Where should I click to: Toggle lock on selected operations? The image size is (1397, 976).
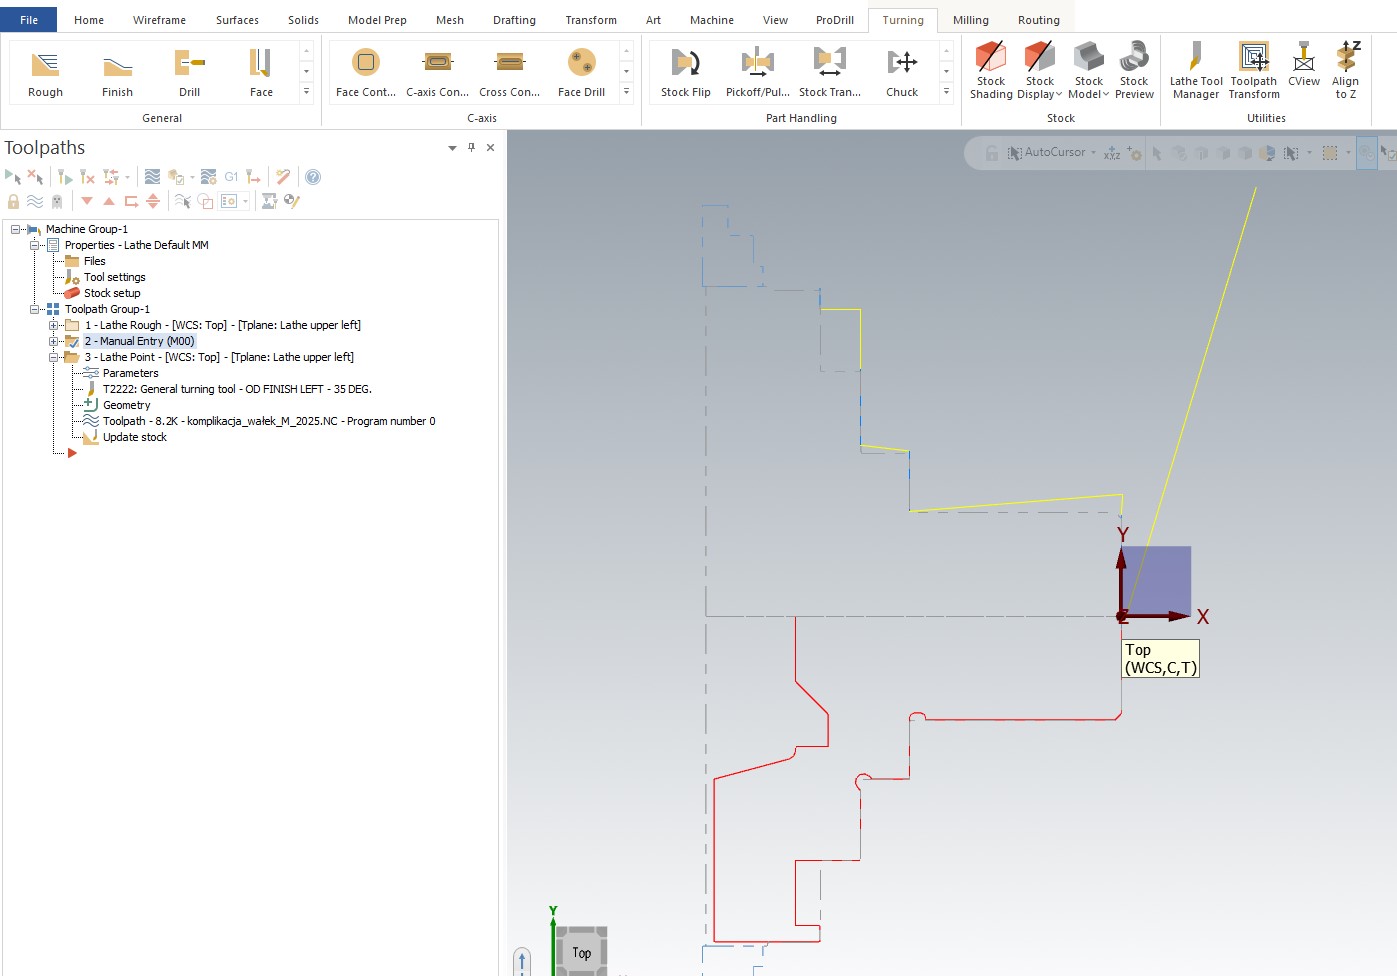pos(13,201)
